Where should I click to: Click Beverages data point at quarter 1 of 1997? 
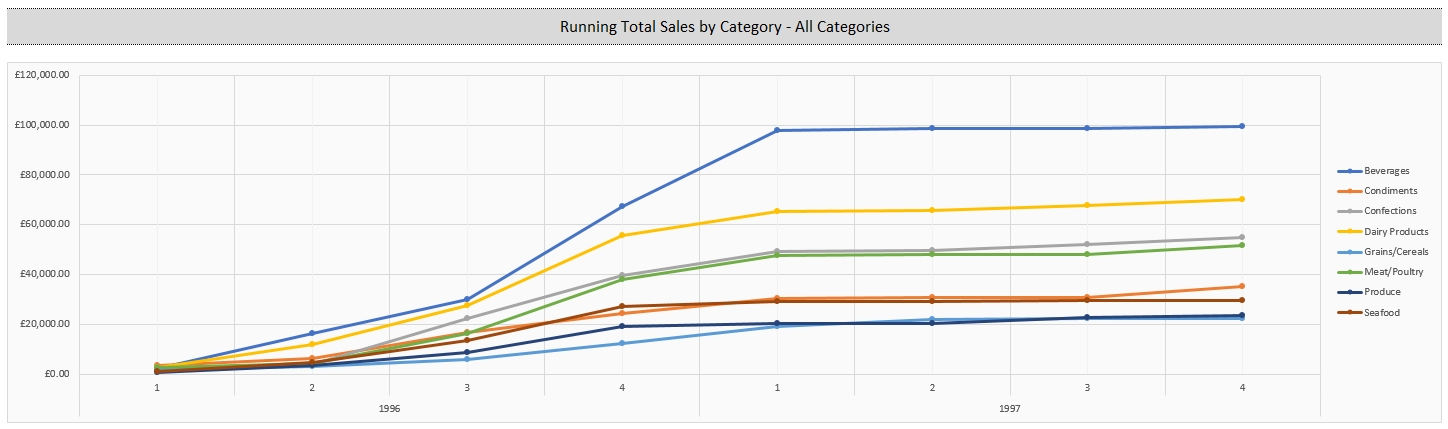(777, 130)
